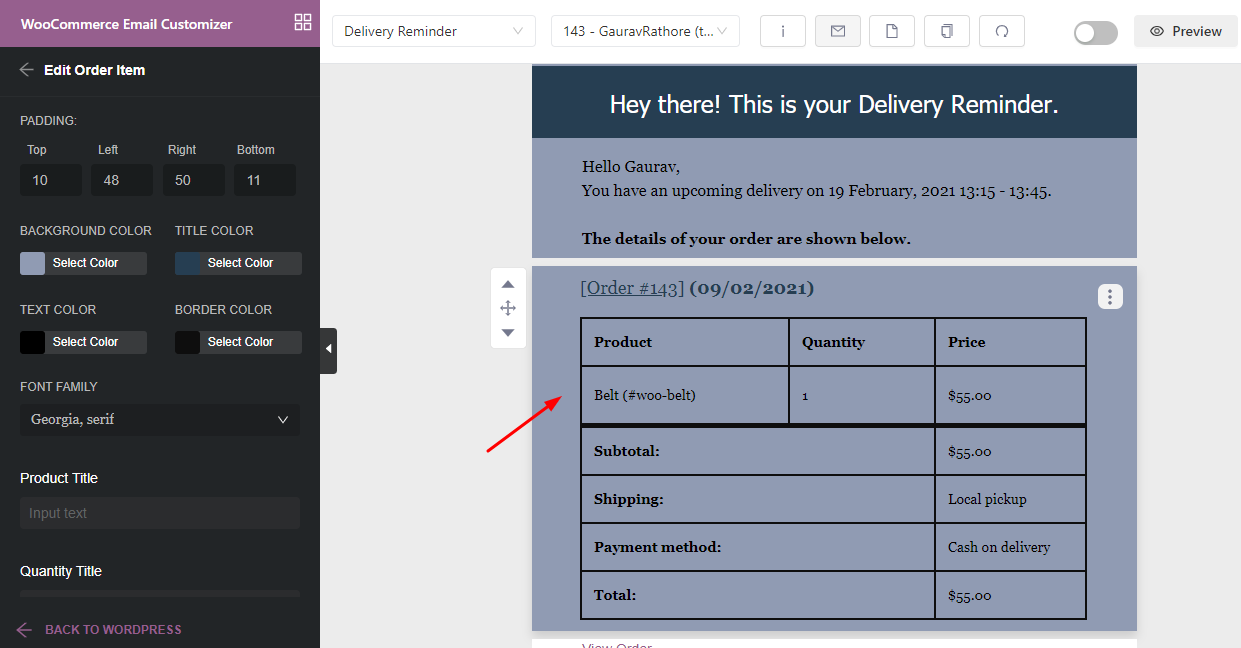Click the Shipping label row
1241x648 pixels.
758,499
